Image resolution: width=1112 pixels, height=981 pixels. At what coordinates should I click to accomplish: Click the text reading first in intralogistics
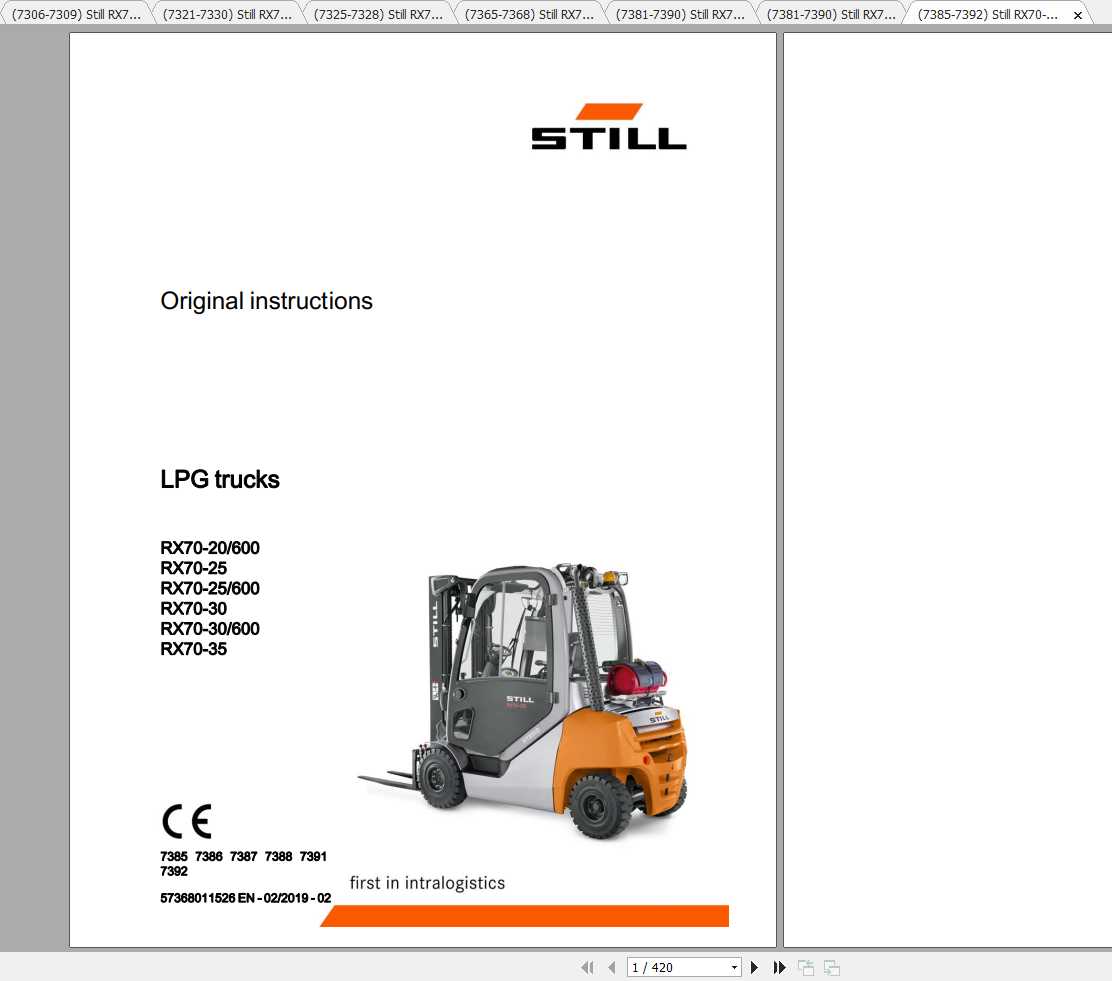pos(427,883)
